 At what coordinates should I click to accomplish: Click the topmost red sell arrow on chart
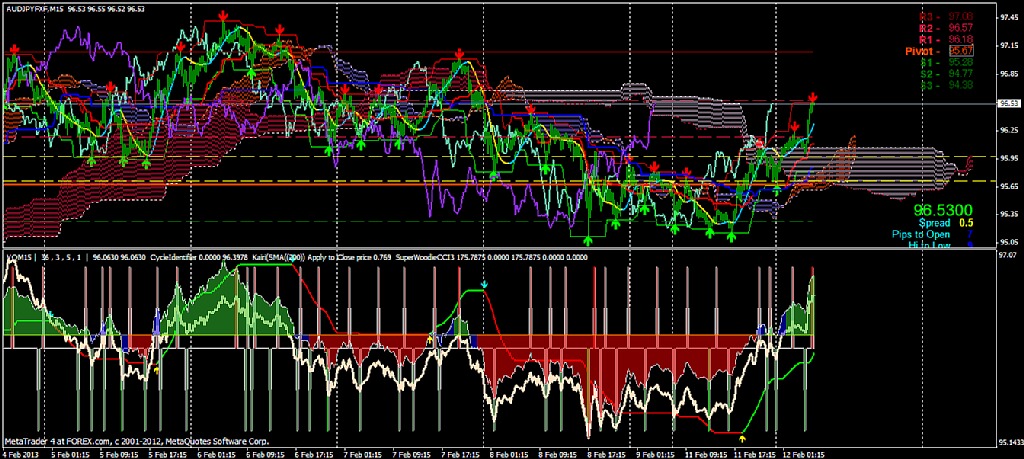click(222, 16)
